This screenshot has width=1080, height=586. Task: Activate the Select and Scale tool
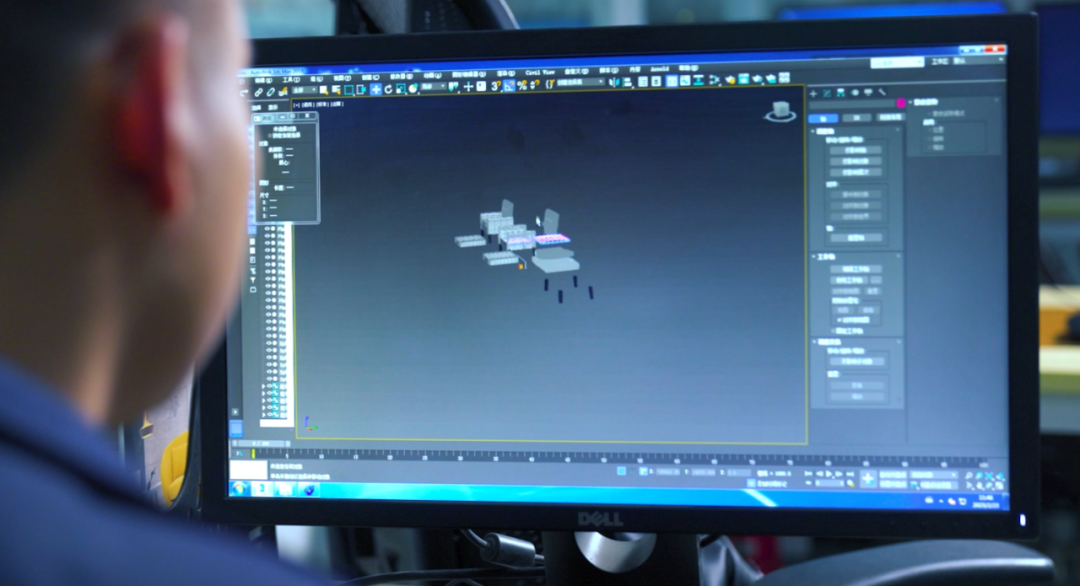[x=401, y=89]
